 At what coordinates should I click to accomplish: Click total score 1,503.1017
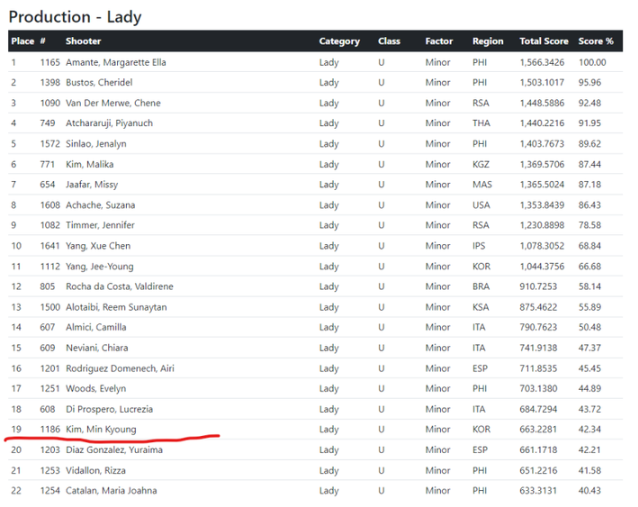coord(542,82)
